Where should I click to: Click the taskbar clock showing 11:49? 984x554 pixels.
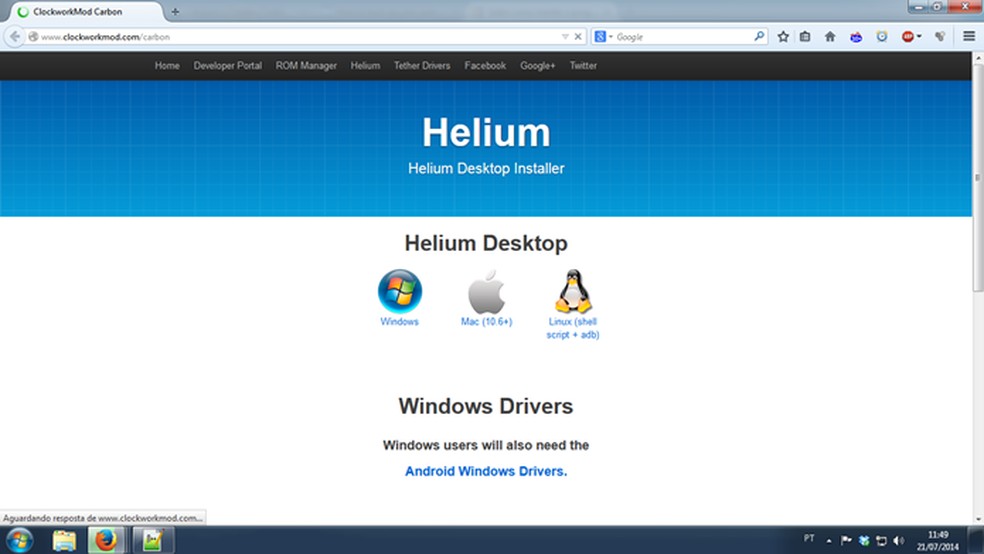click(x=938, y=541)
